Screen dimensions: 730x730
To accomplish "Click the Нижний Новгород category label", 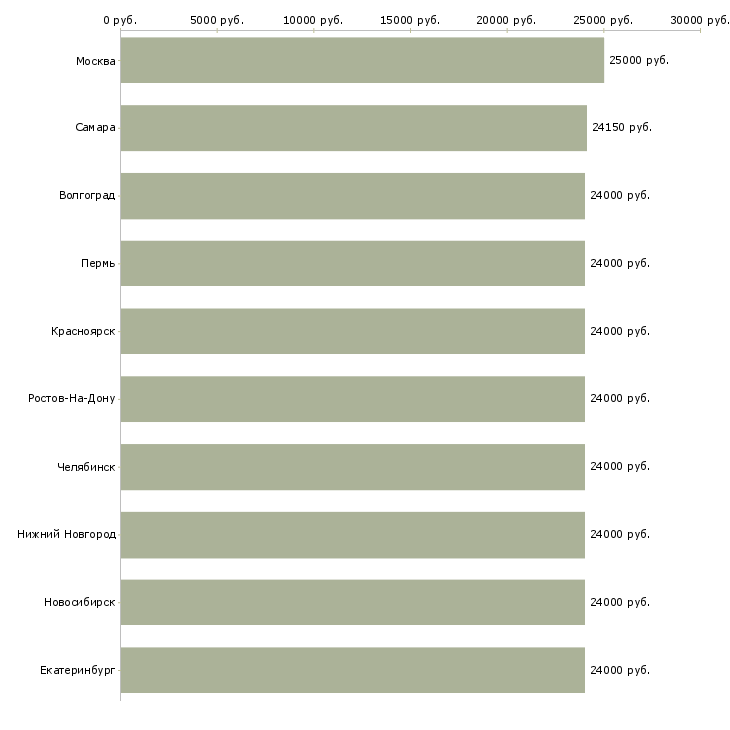I will (x=66, y=535).
